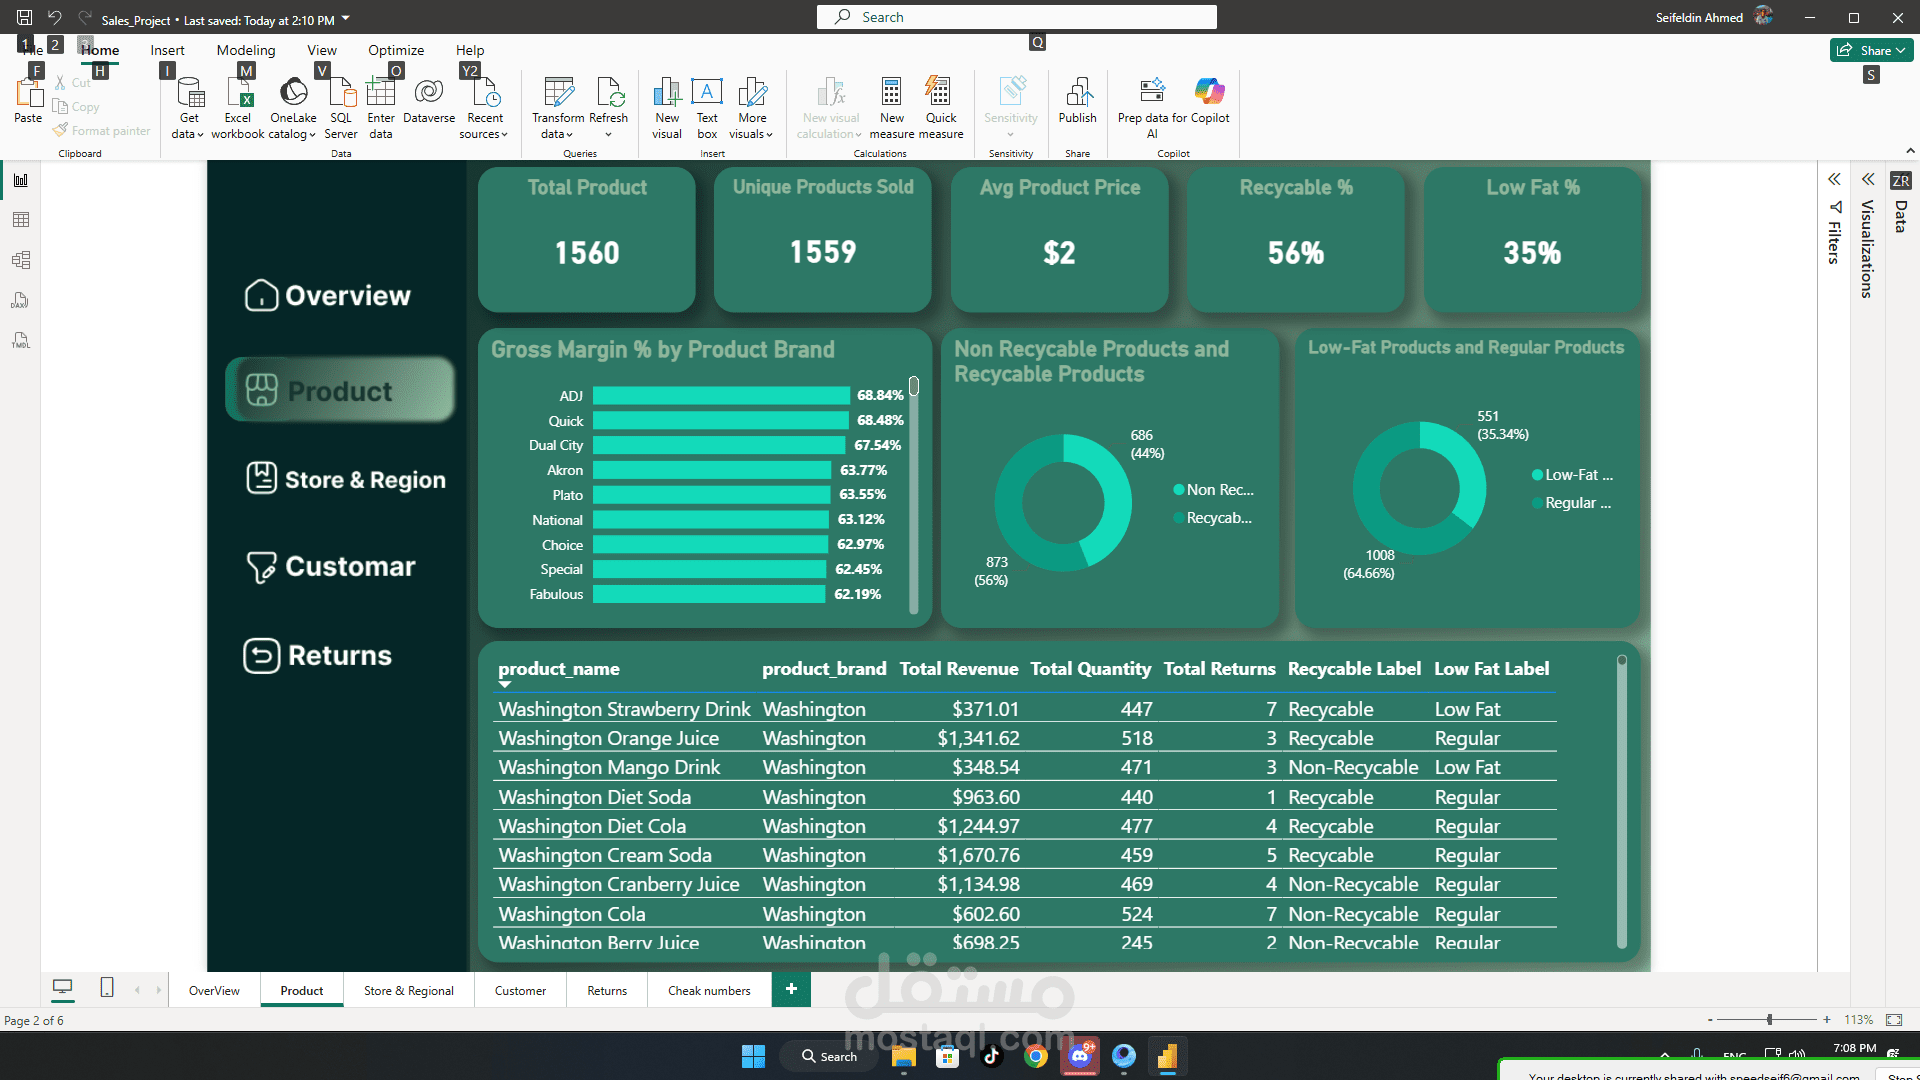Adjust the zoom level slider

point(1769,1020)
